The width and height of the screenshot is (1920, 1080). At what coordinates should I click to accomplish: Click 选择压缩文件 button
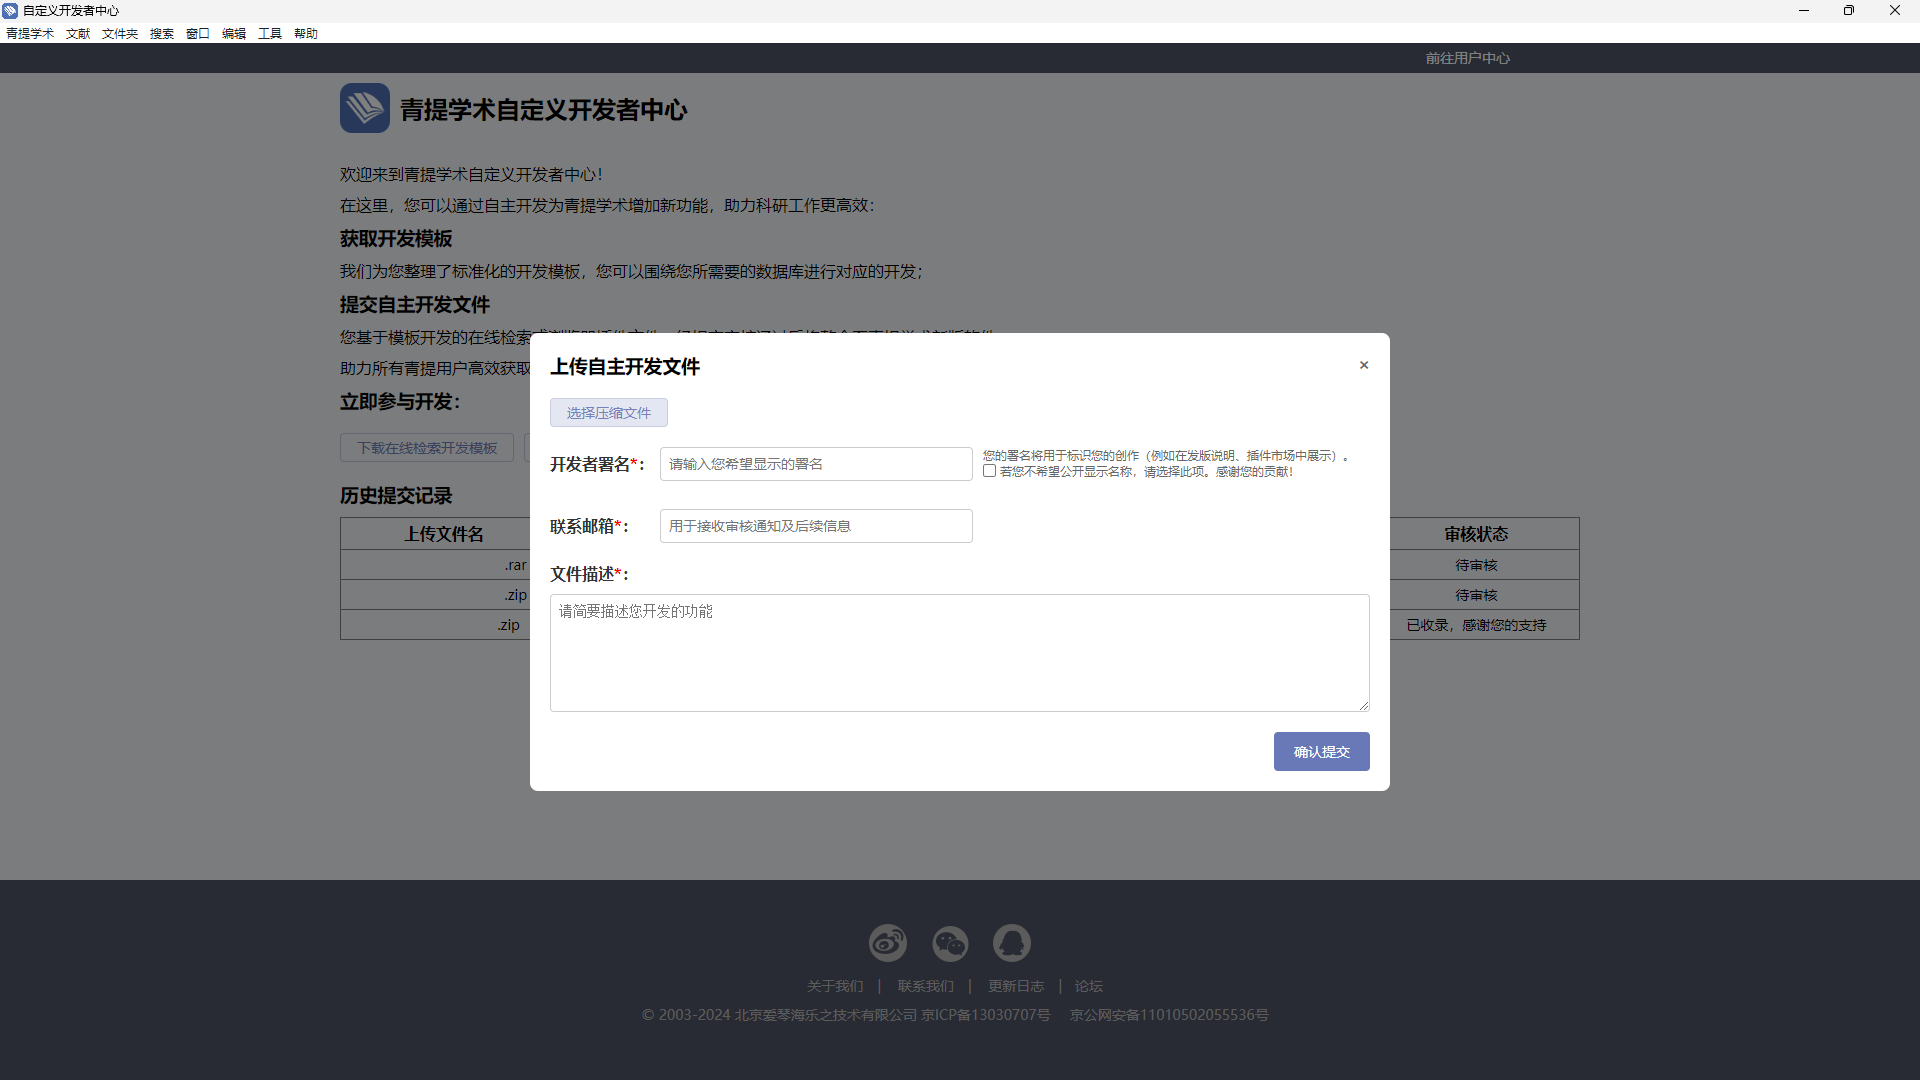(608, 413)
